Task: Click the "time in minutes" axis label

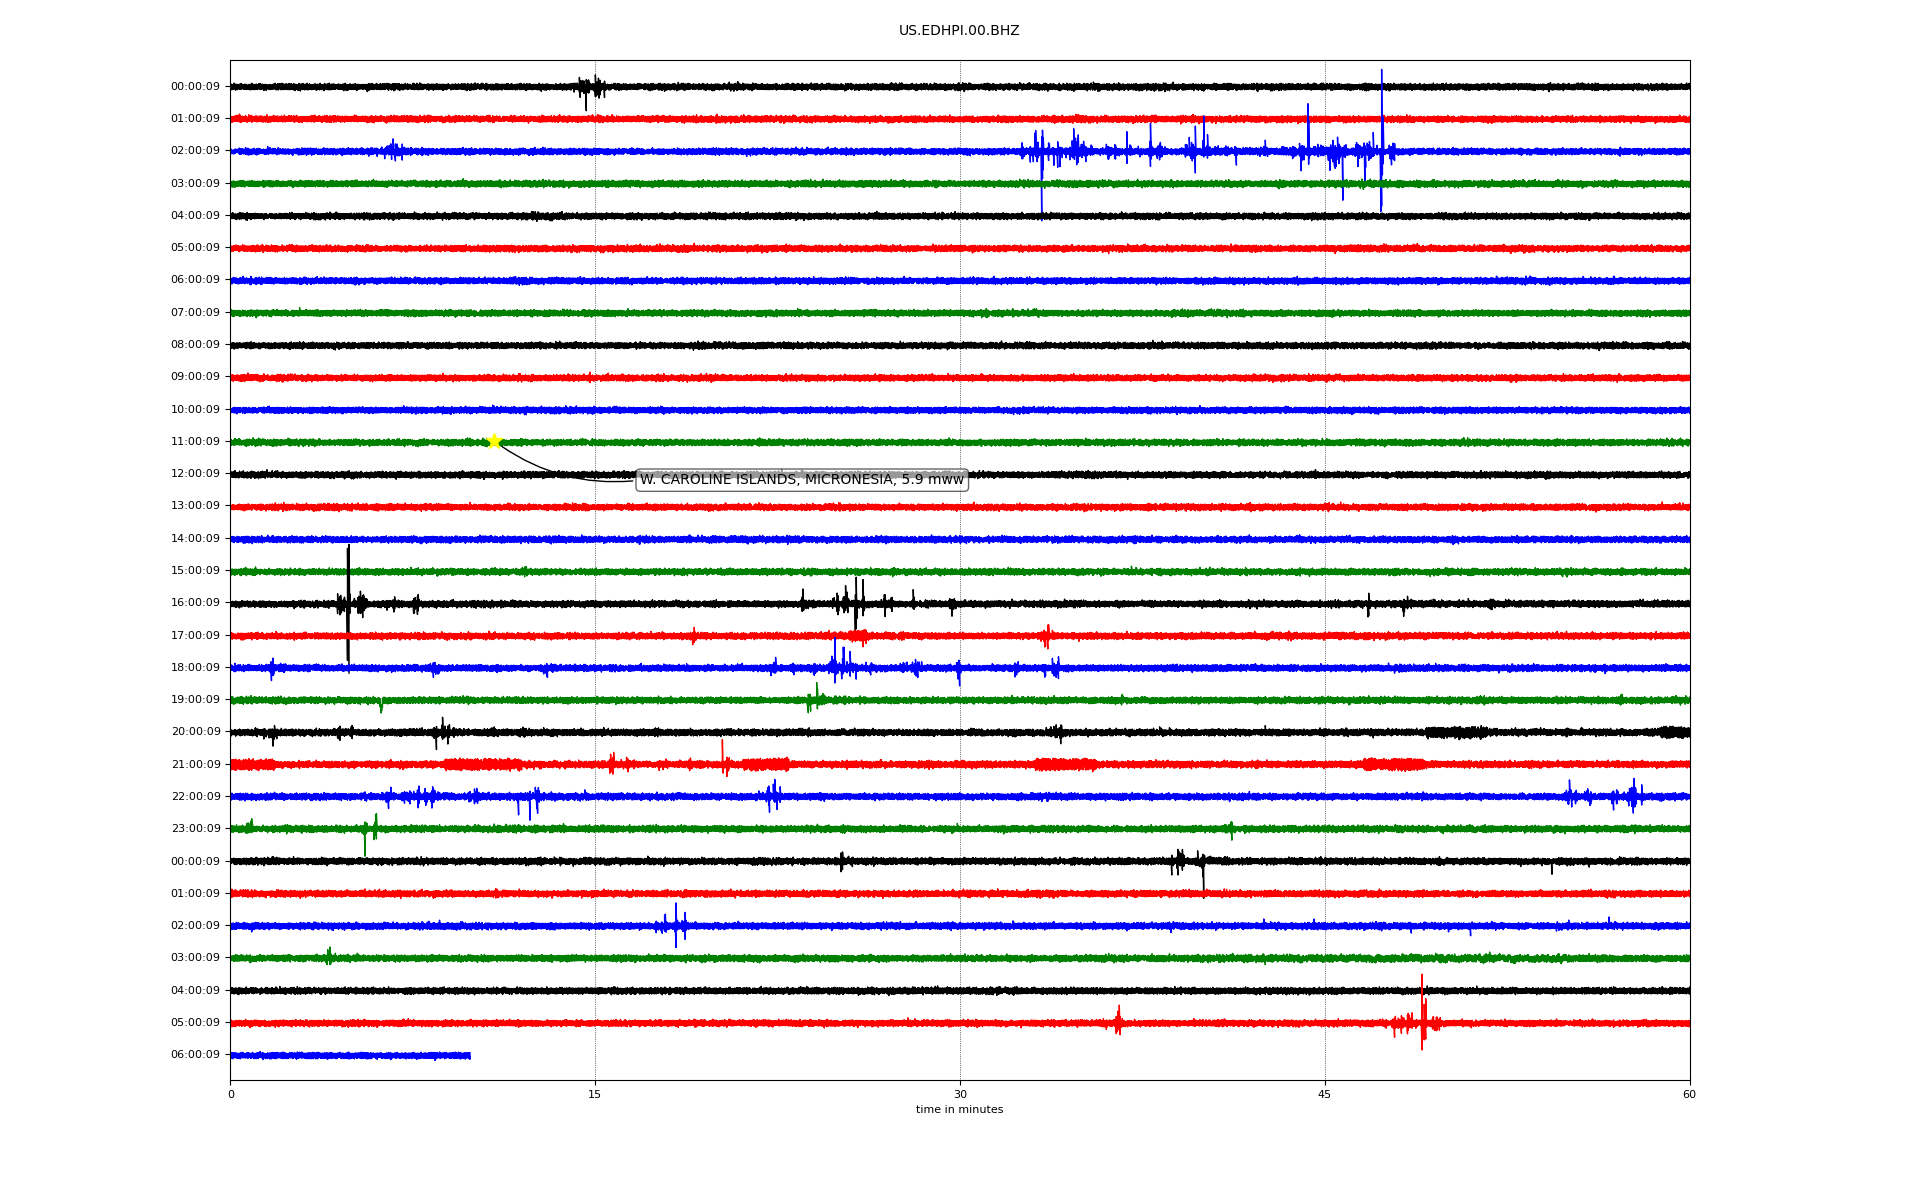Action: click(x=958, y=1109)
